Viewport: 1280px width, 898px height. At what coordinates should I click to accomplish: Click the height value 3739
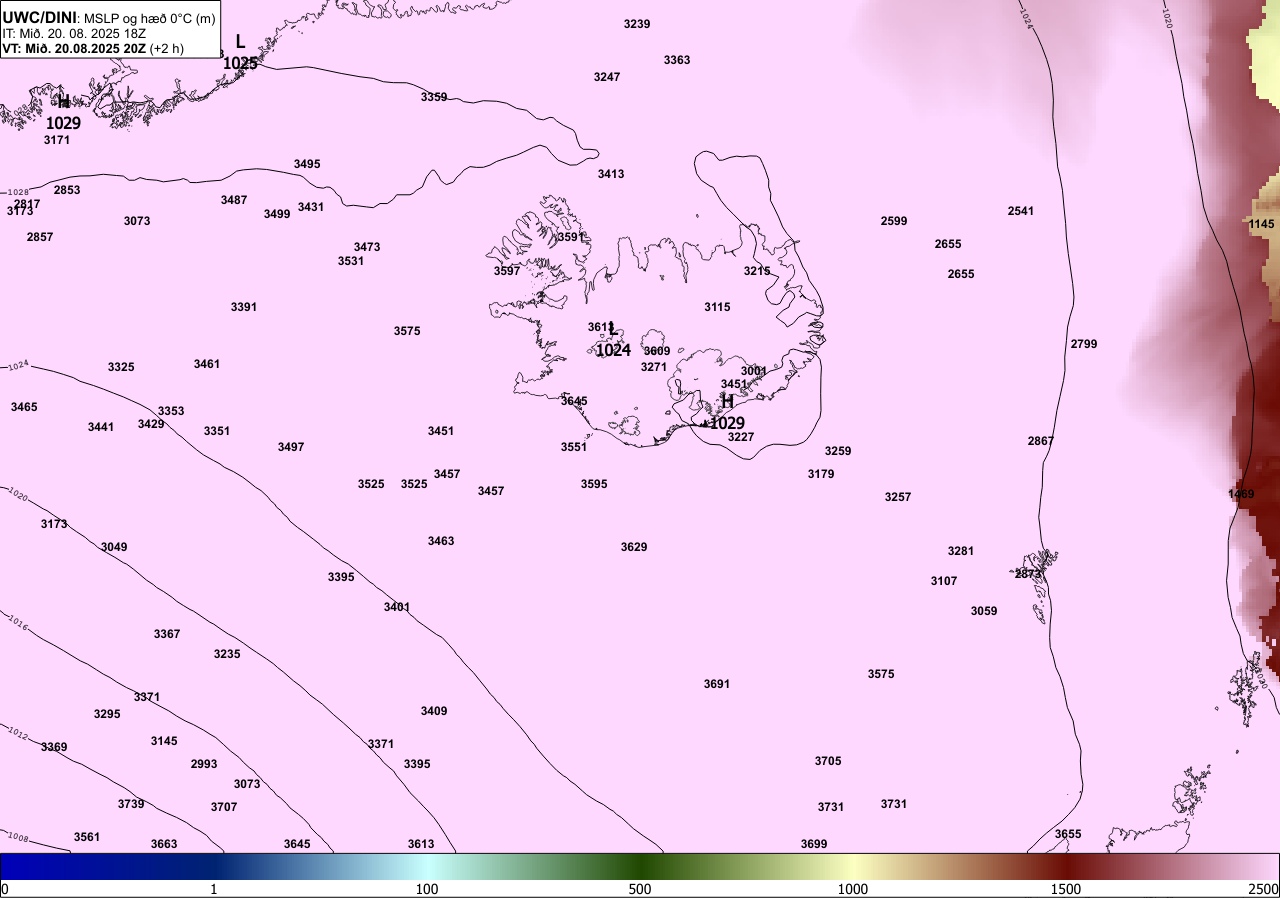131,804
